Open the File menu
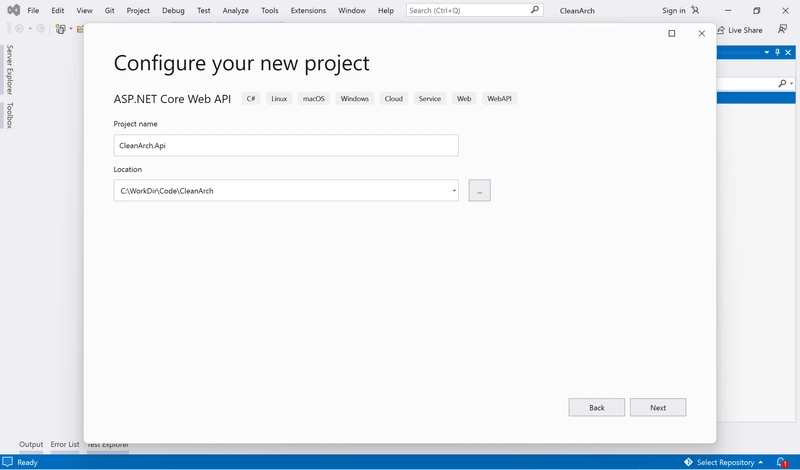 pyautogui.click(x=33, y=10)
